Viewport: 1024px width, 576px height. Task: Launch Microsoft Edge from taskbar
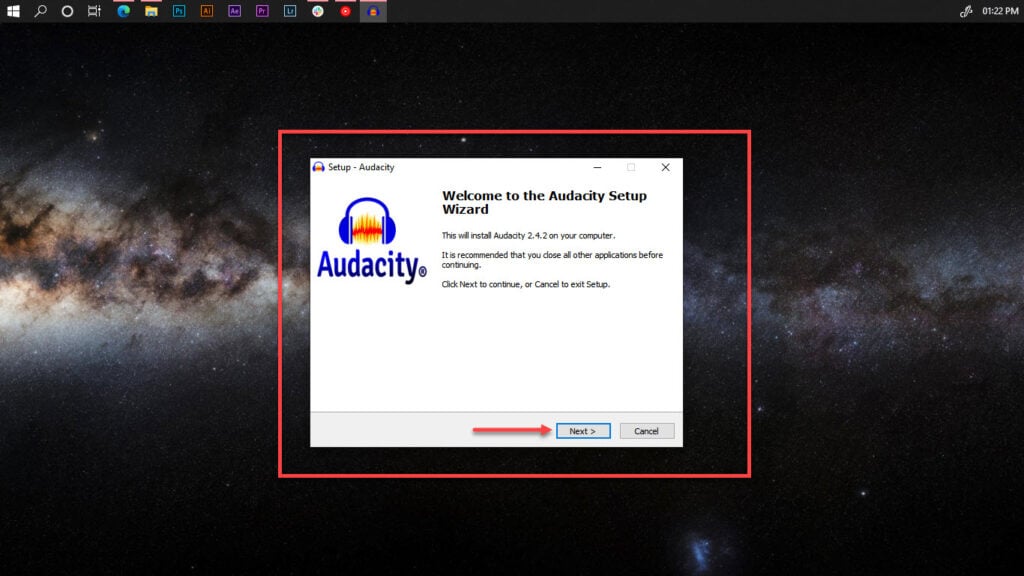pyautogui.click(x=123, y=11)
